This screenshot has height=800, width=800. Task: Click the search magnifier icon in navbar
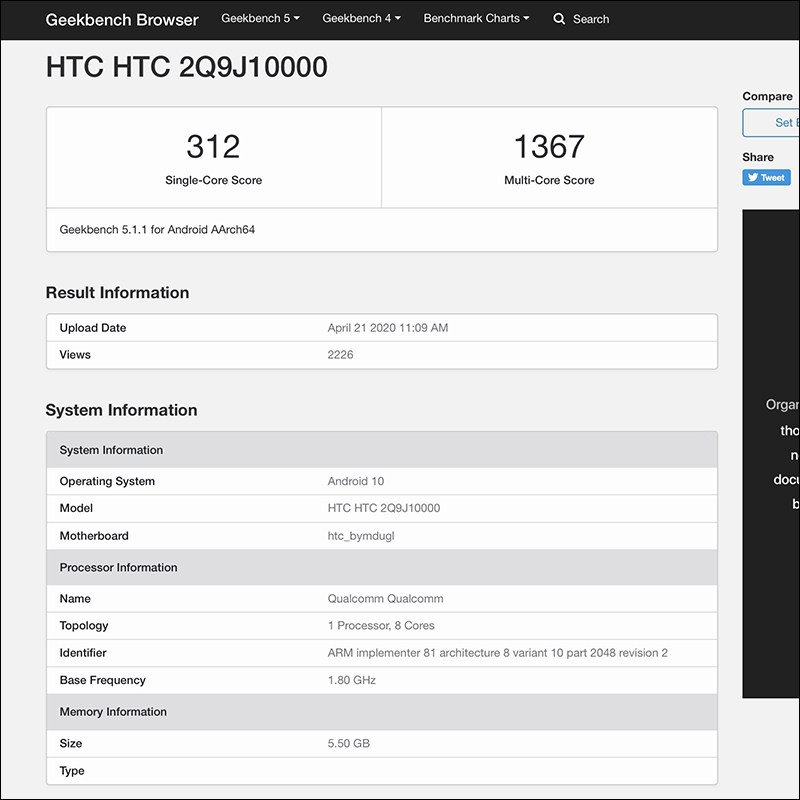tap(559, 19)
